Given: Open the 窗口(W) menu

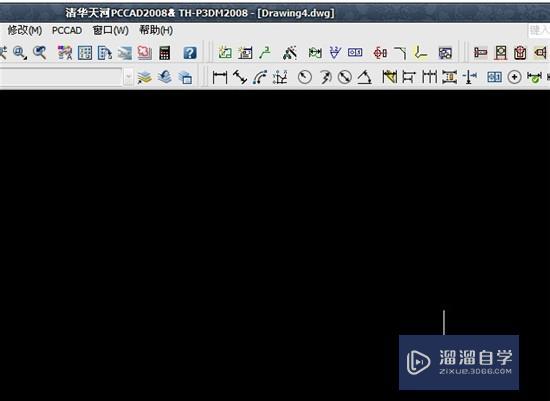Looking at the screenshot, I should tap(110, 31).
